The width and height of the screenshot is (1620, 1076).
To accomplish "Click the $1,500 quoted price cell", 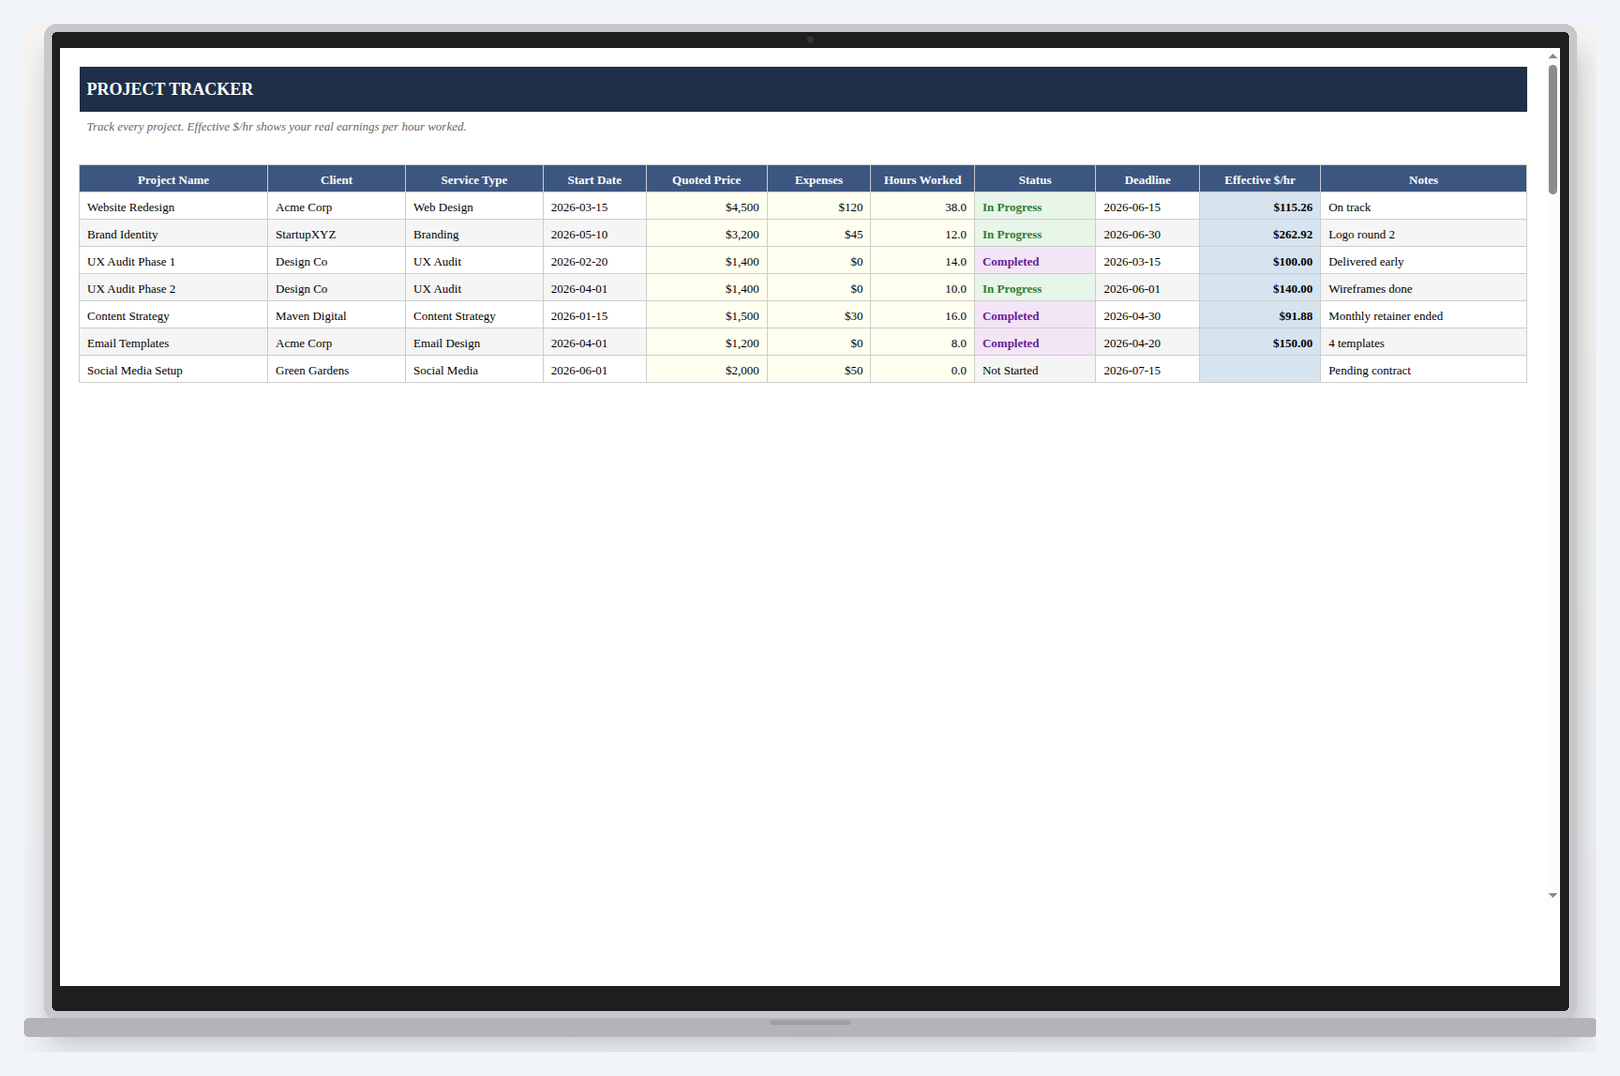I will pos(707,315).
